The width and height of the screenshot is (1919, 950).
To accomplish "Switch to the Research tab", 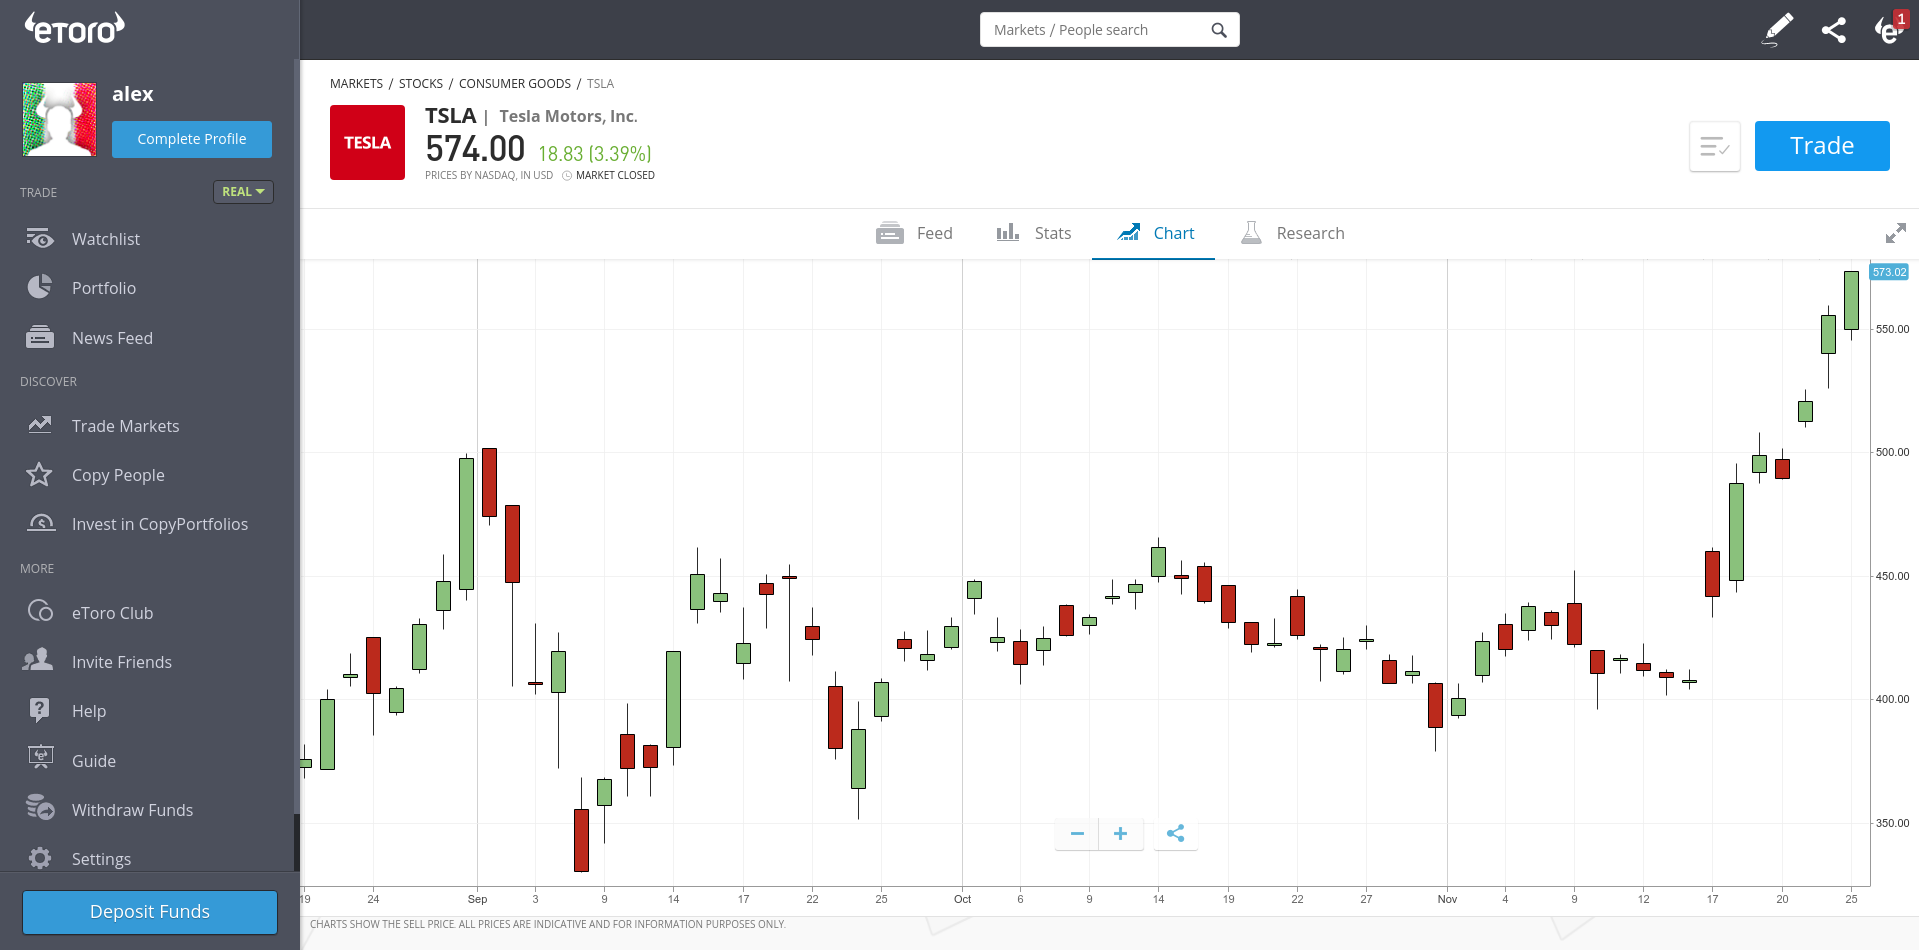I will coord(1292,233).
